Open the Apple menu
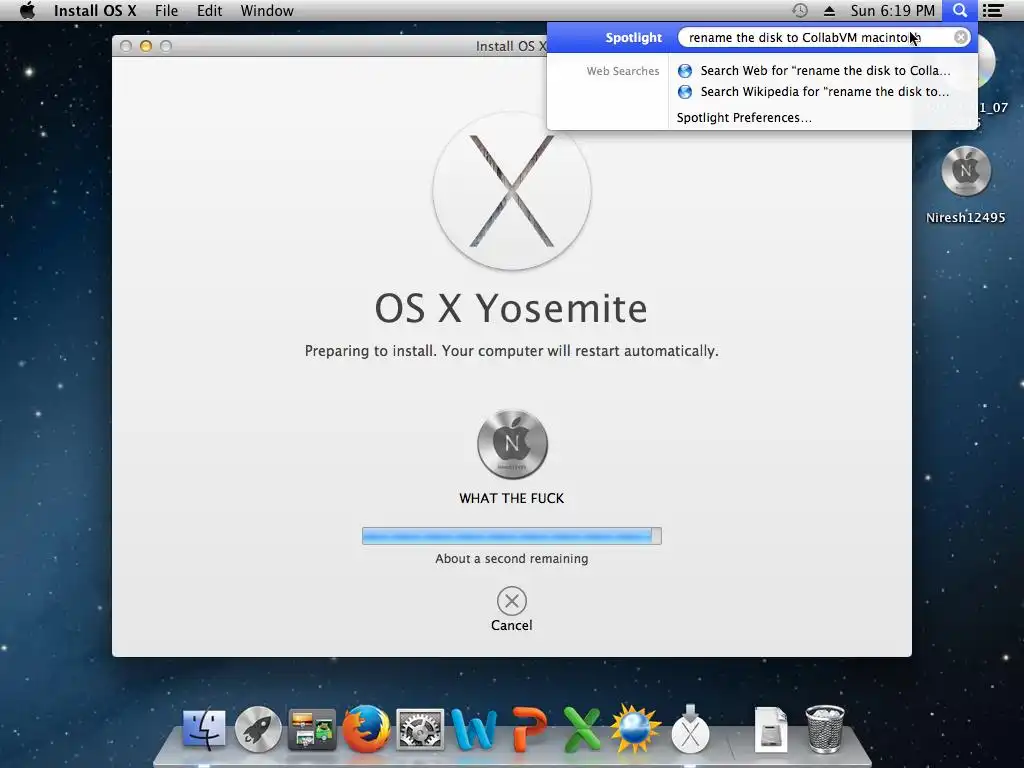1024x768 pixels. coord(27,10)
